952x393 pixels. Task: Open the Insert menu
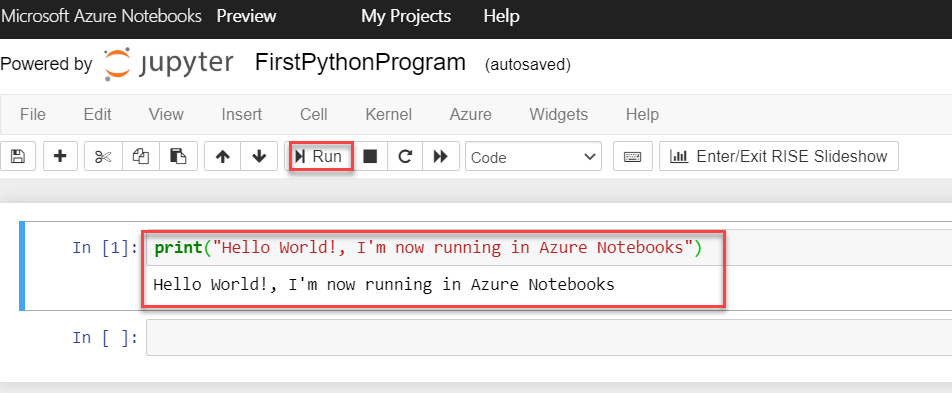coord(242,114)
